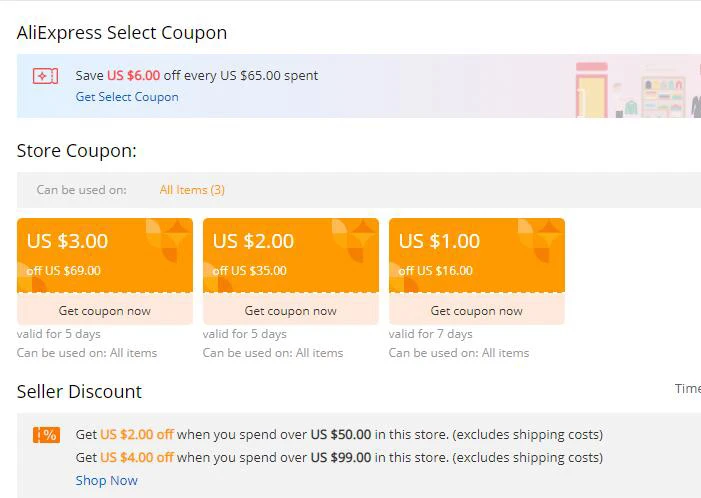
Task: Click the Select Coupon ticket icon
Action: (45, 76)
